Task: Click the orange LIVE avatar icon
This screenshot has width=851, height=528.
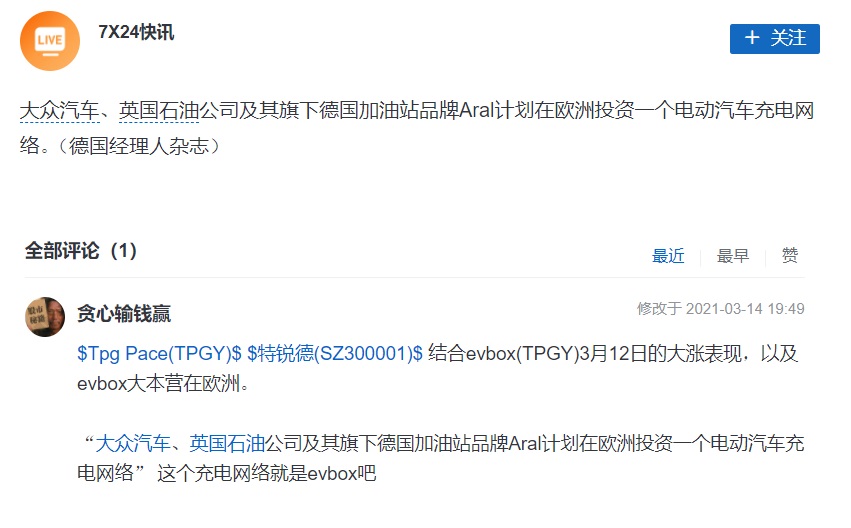Action: [x=50, y=41]
